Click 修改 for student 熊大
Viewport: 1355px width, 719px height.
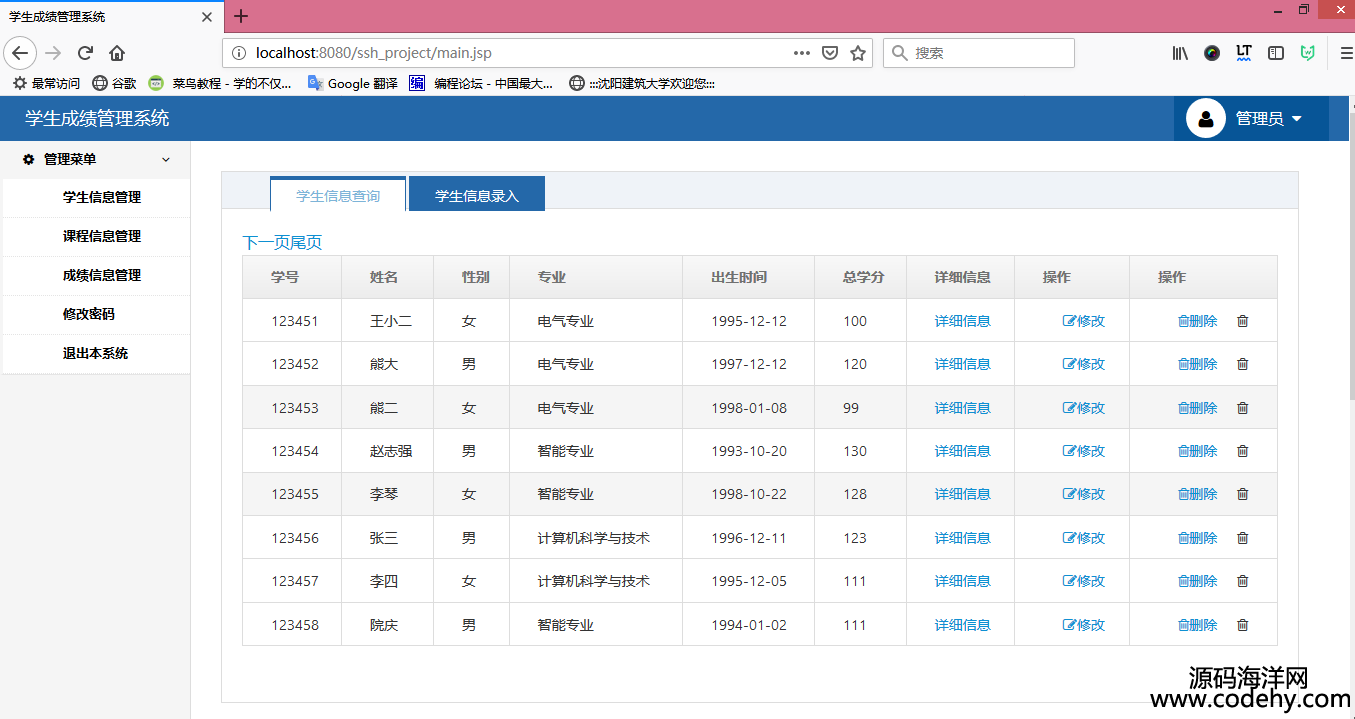(x=1084, y=364)
